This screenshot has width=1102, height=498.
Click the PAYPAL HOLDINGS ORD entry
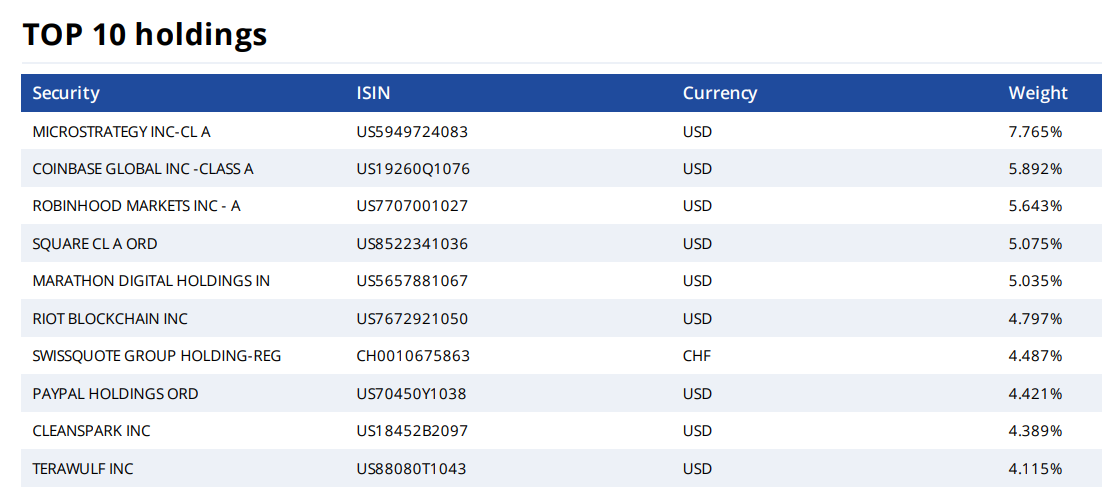pyautogui.click(x=115, y=394)
